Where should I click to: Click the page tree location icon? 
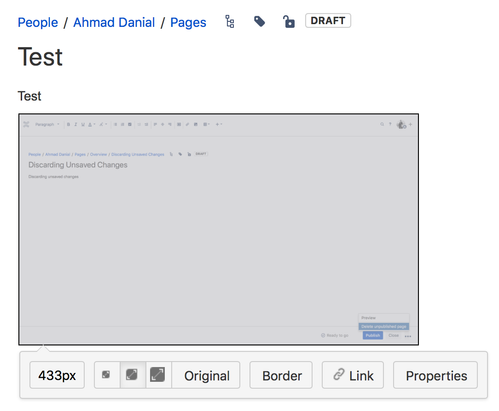(230, 22)
